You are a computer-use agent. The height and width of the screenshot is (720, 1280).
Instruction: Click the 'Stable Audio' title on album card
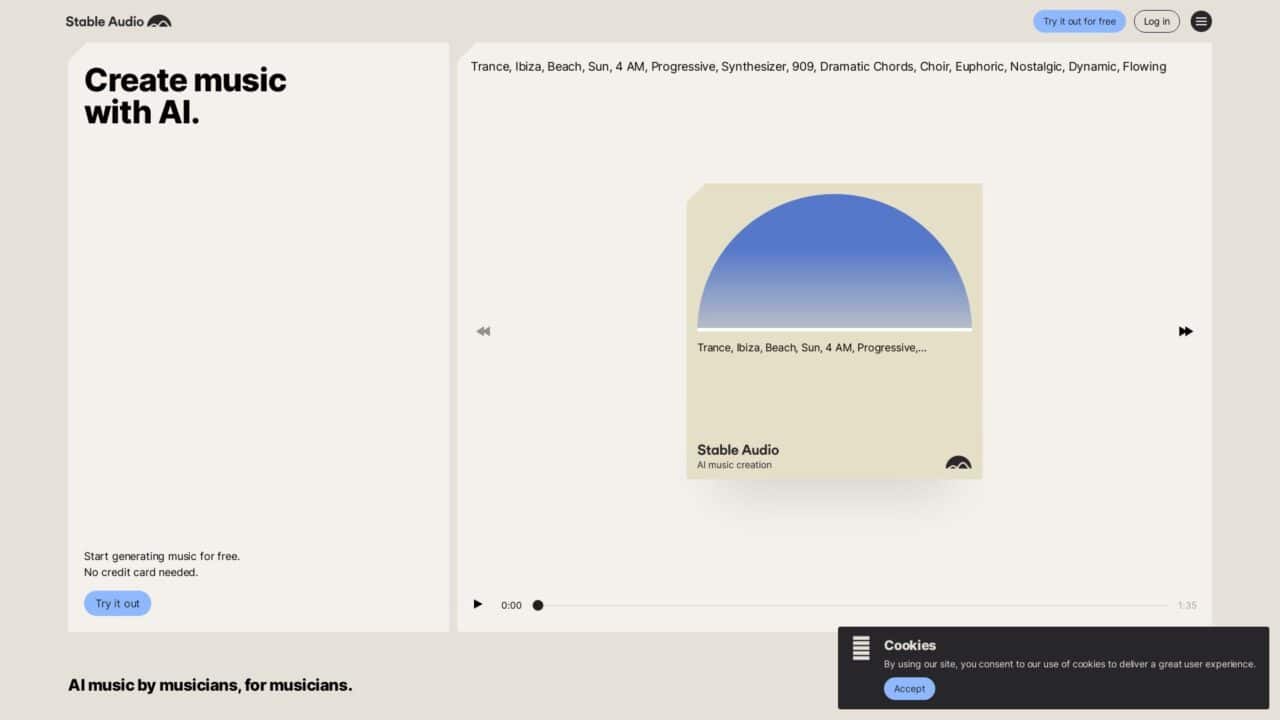pyautogui.click(x=737, y=450)
